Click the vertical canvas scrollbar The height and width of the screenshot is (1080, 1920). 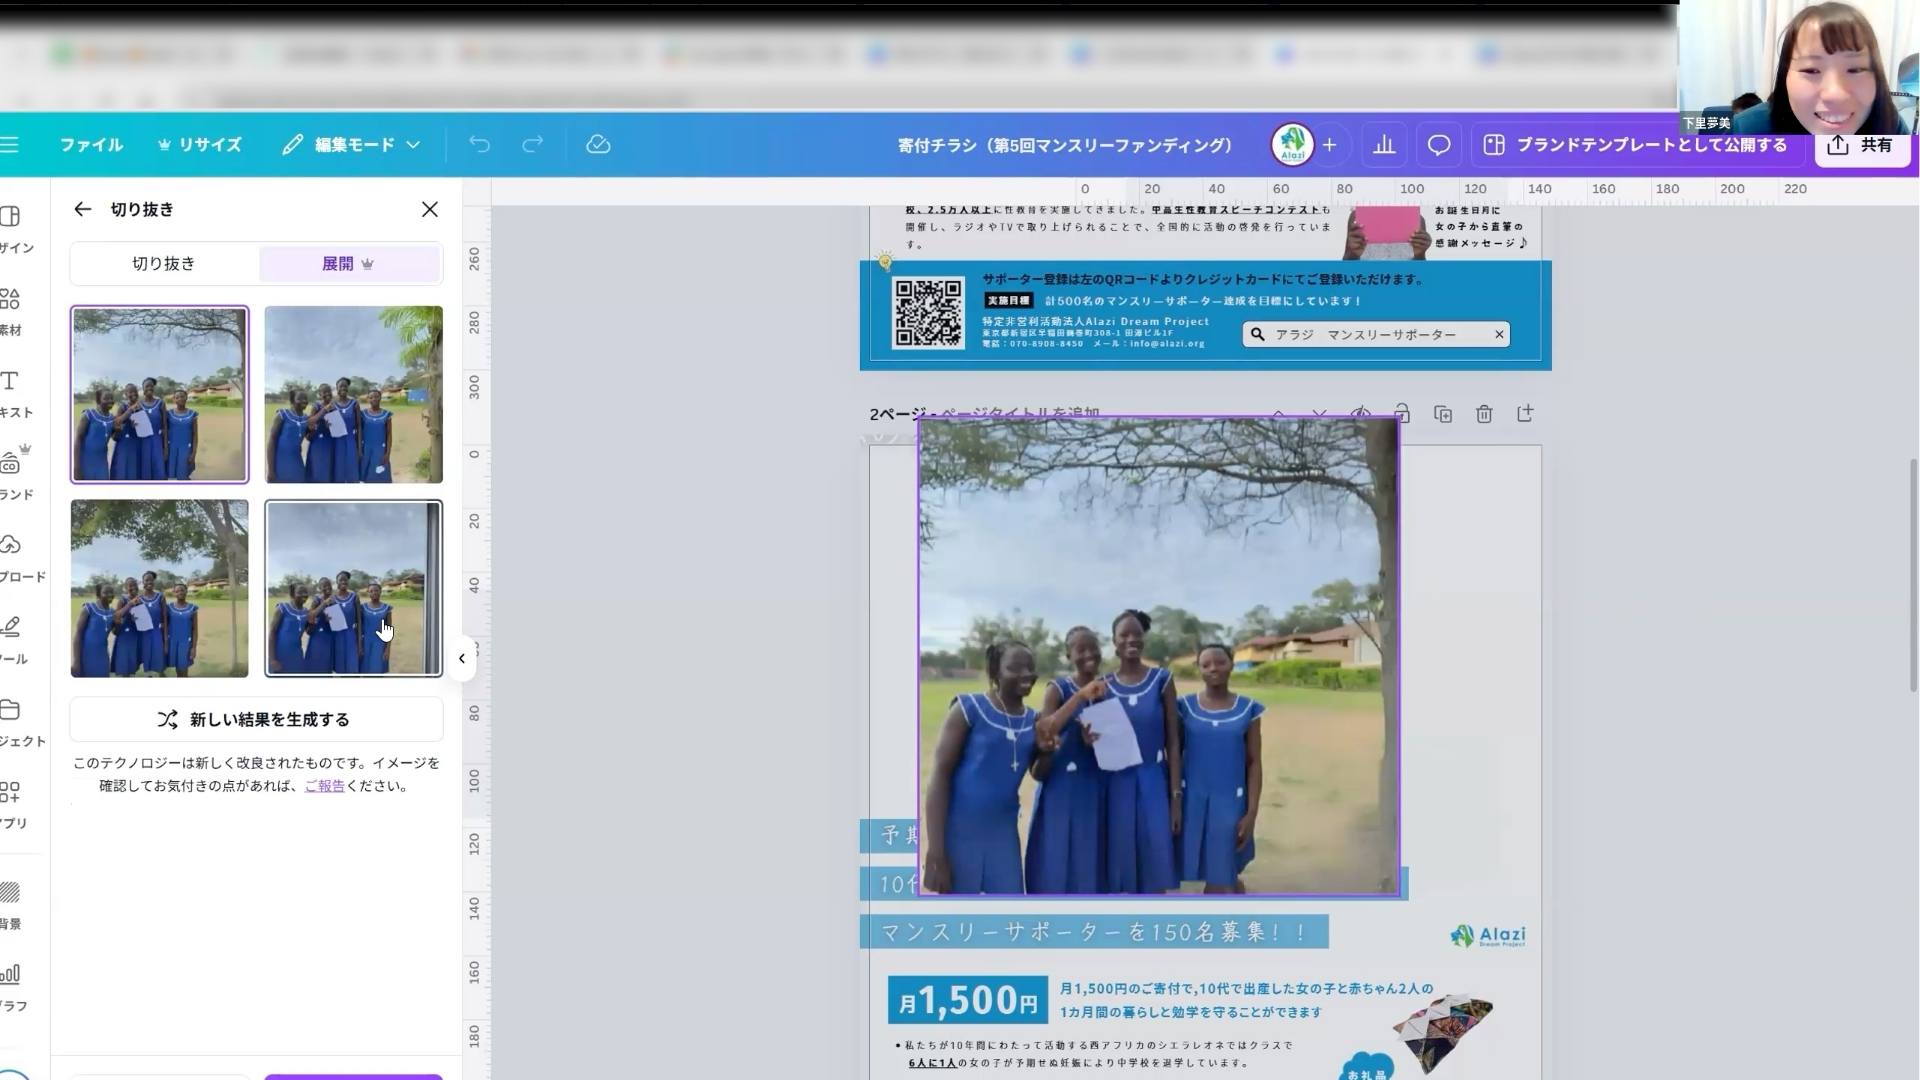coord(1913,575)
